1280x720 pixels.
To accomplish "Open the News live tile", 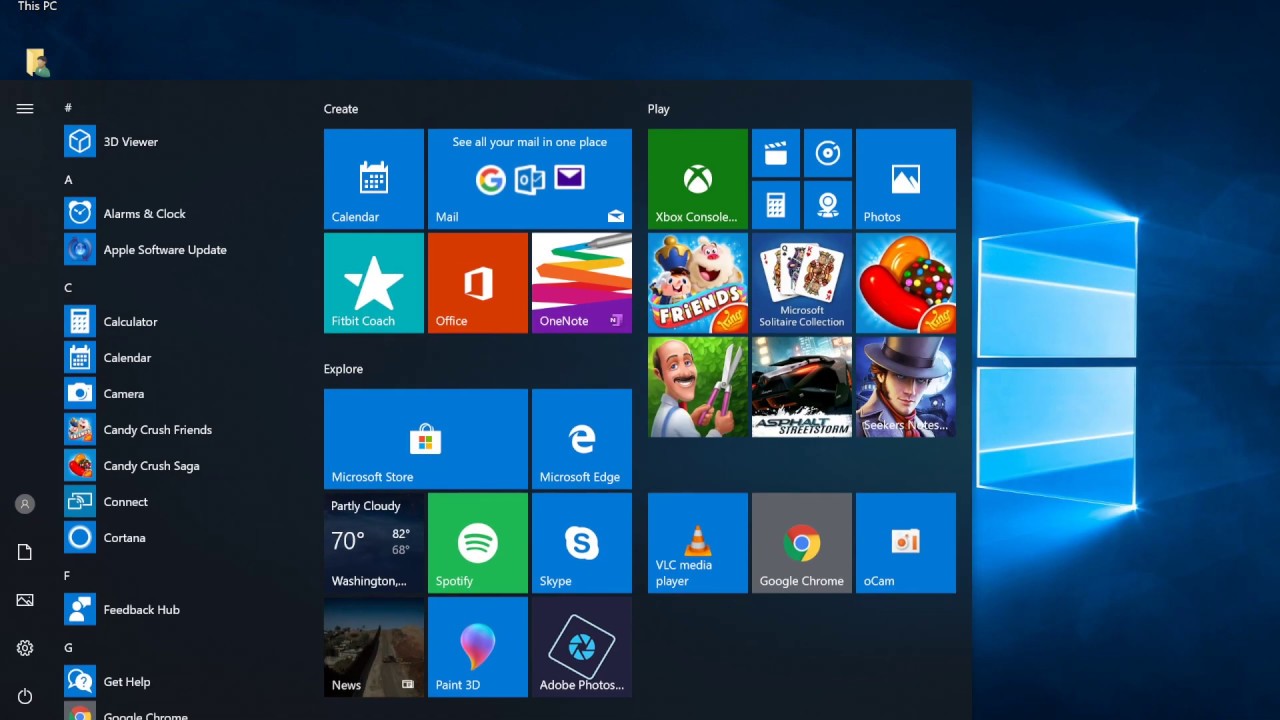I will pos(374,647).
